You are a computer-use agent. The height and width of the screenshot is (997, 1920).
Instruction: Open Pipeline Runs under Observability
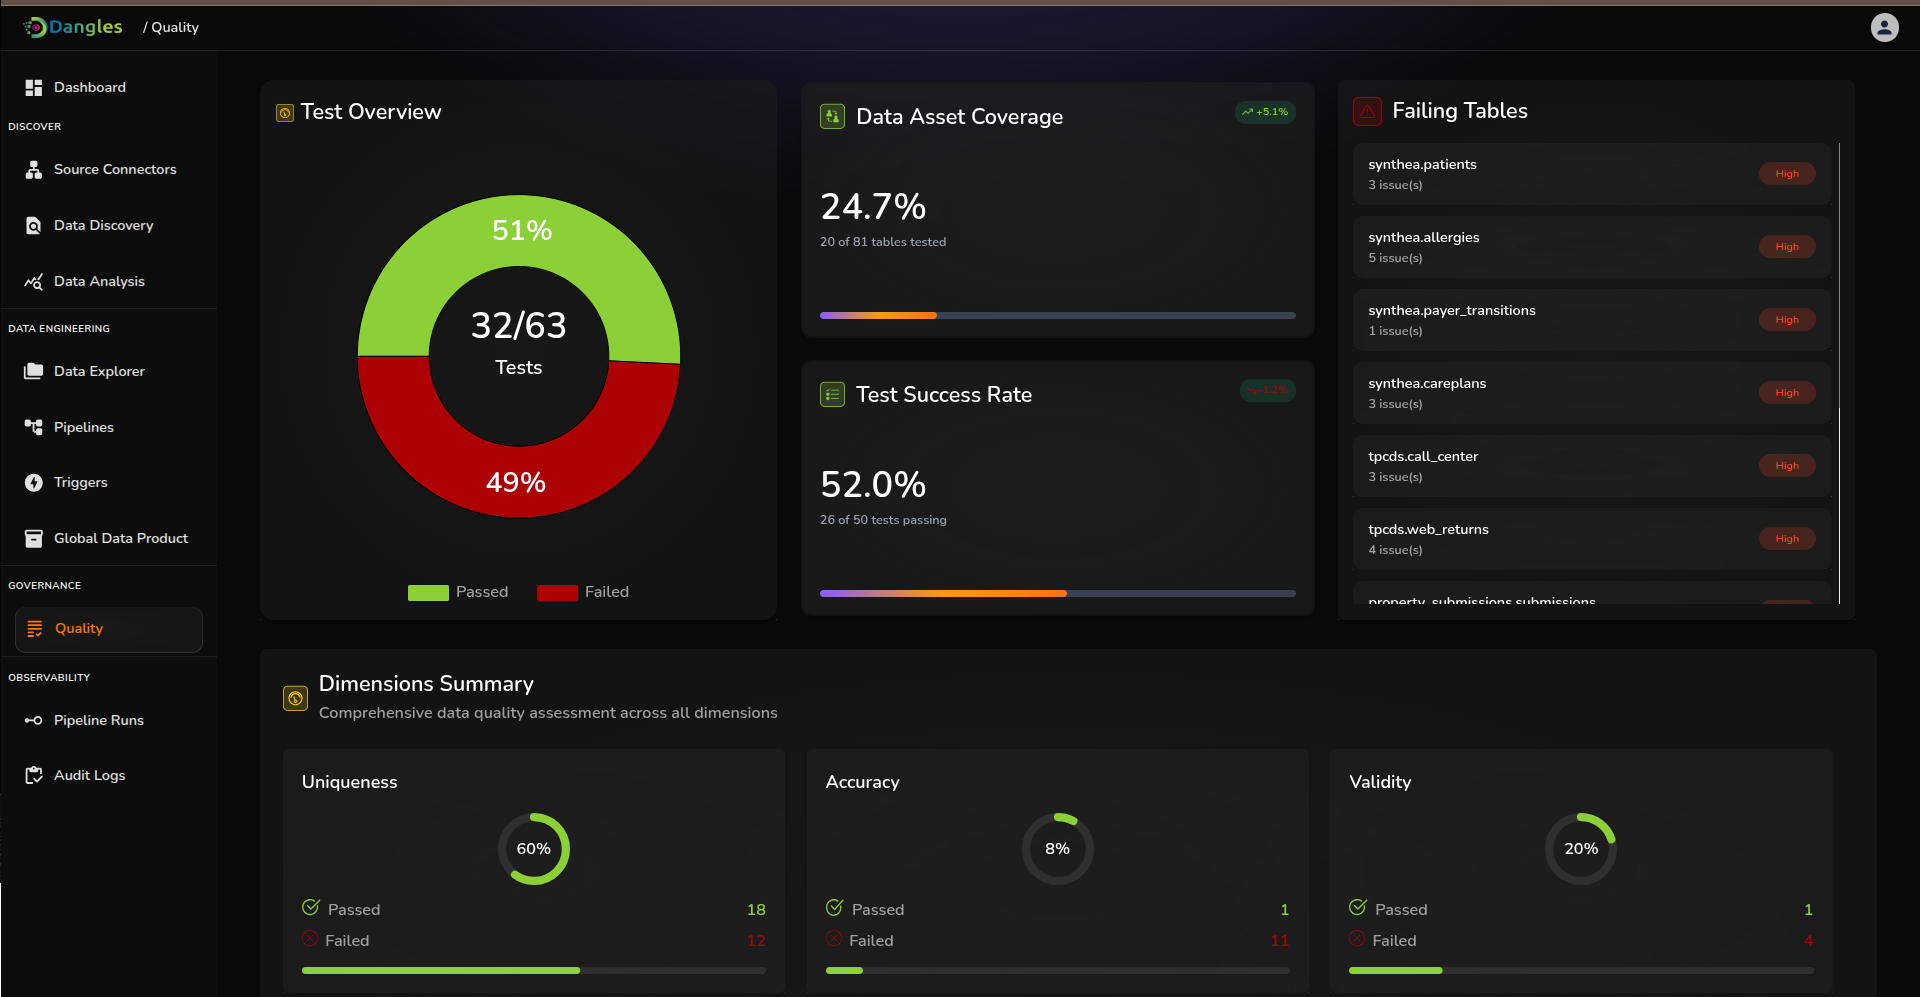click(98, 721)
